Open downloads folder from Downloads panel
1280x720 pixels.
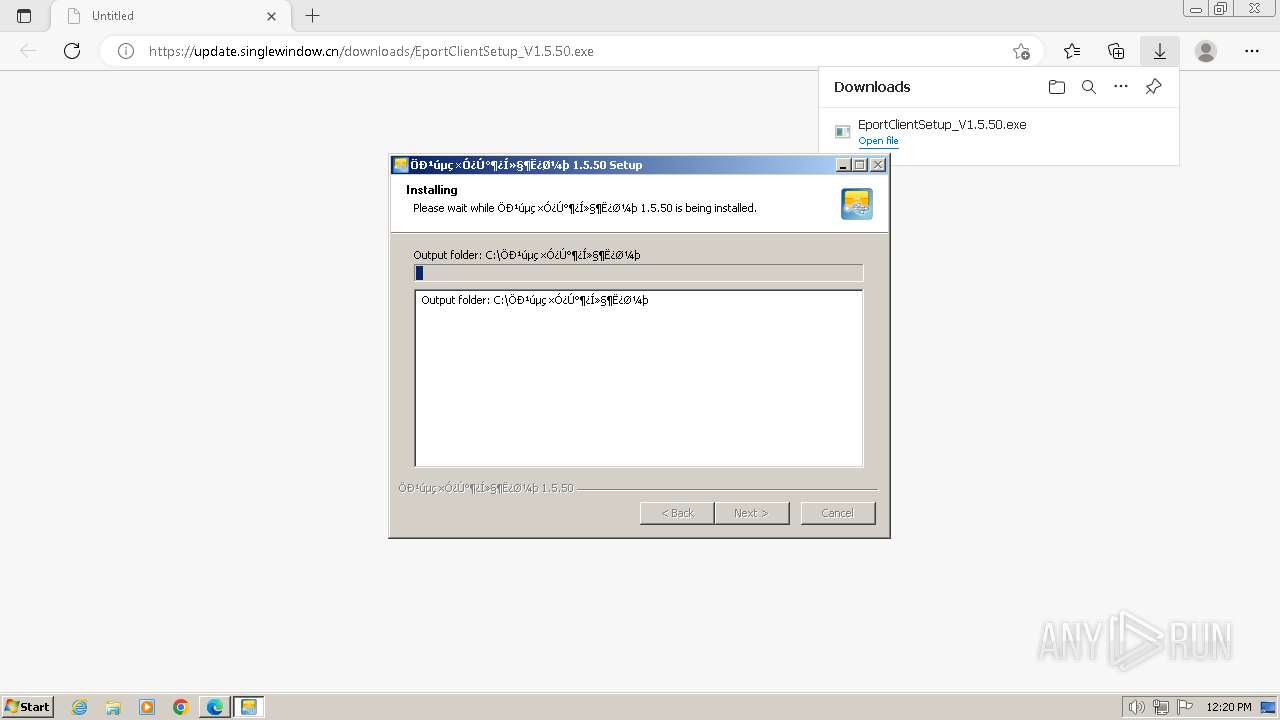point(1057,87)
